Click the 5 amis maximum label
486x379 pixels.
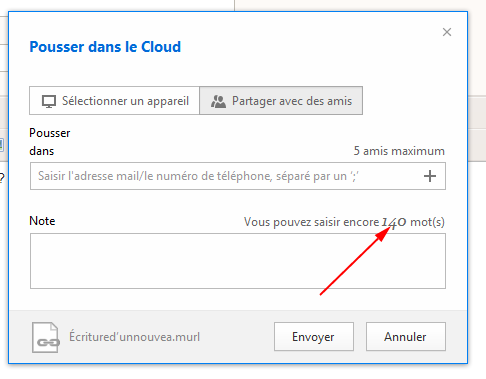pos(399,151)
